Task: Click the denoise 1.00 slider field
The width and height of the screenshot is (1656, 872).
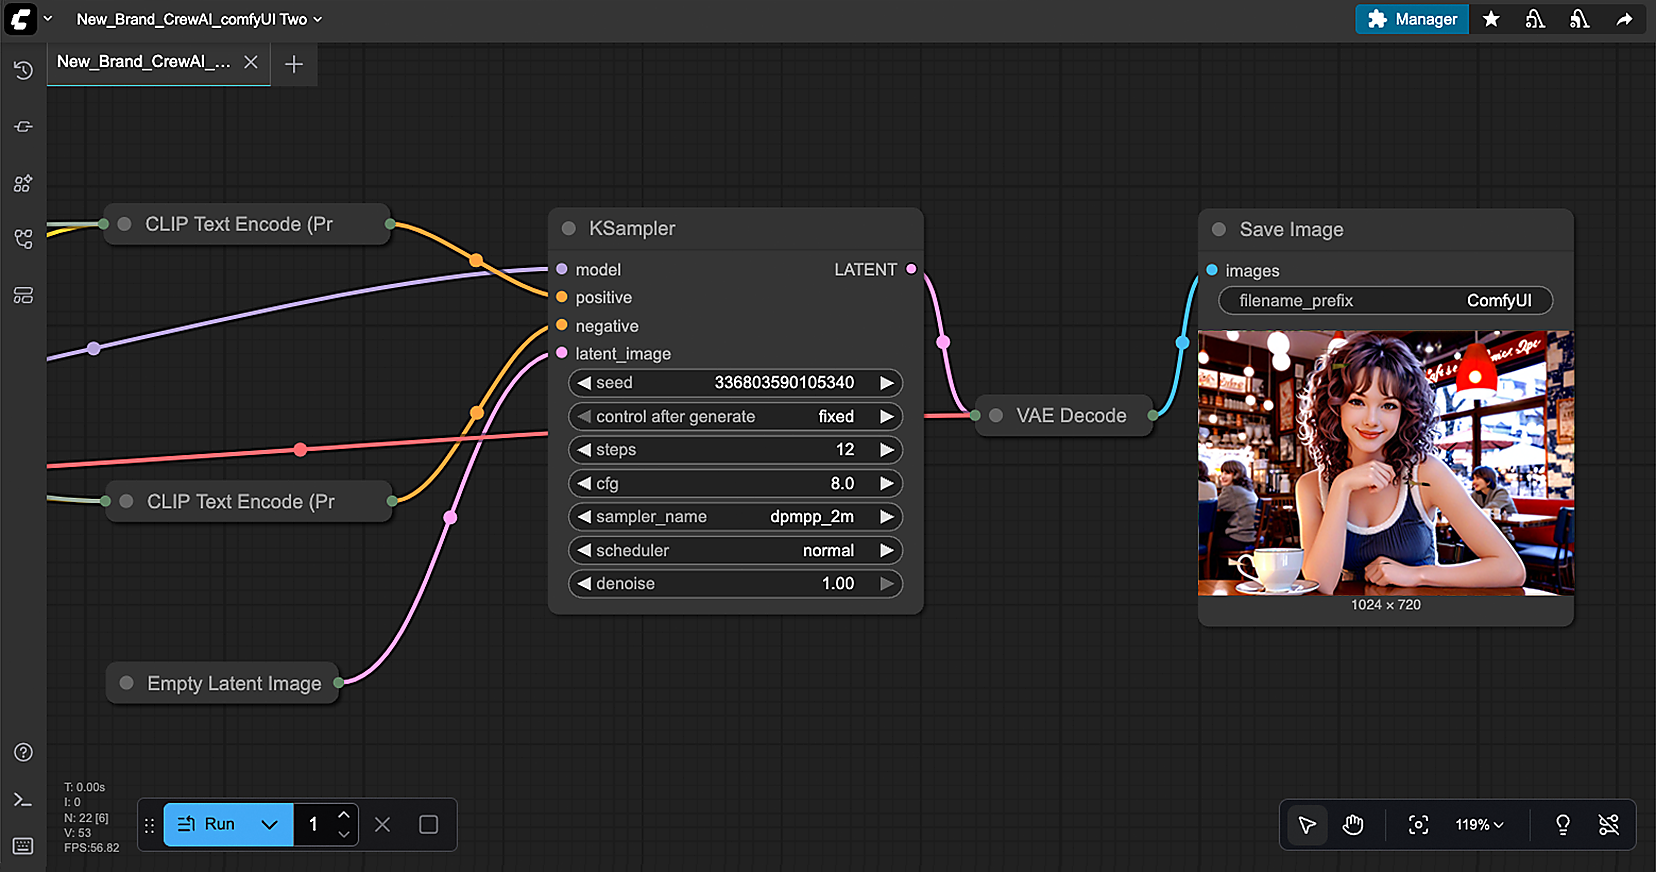Action: coord(735,584)
